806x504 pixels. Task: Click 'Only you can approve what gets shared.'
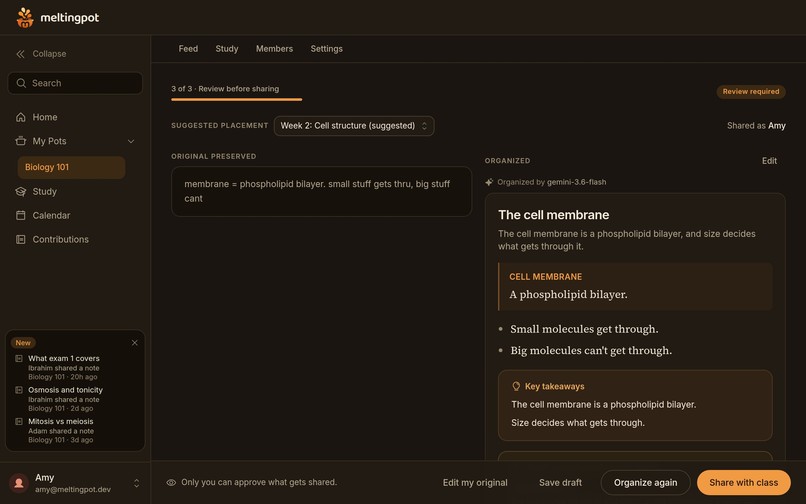pyautogui.click(x=259, y=482)
